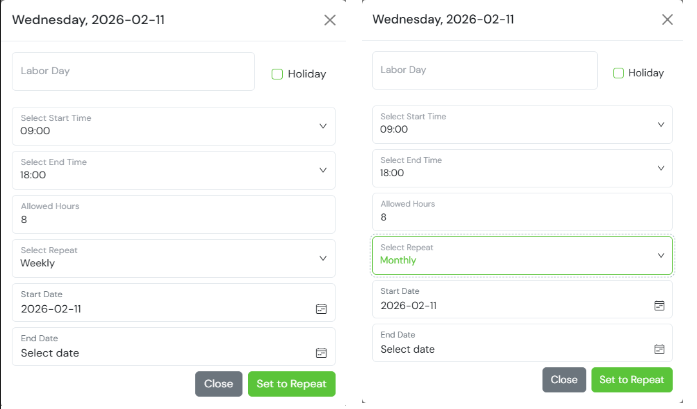Click the gray Close button in left dialog
The width and height of the screenshot is (697, 409).
click(218, 384)
